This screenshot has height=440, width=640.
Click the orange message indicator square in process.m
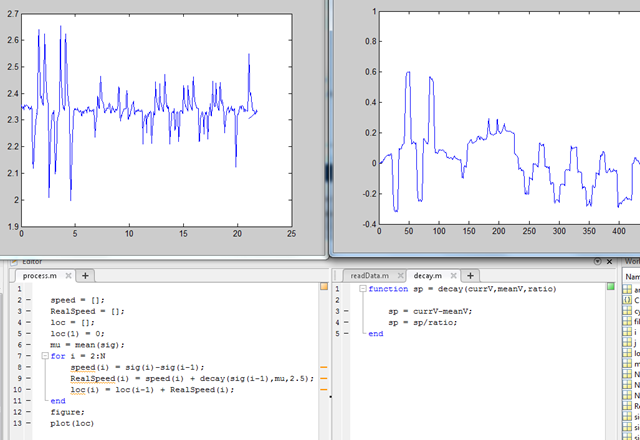[324, 287]
